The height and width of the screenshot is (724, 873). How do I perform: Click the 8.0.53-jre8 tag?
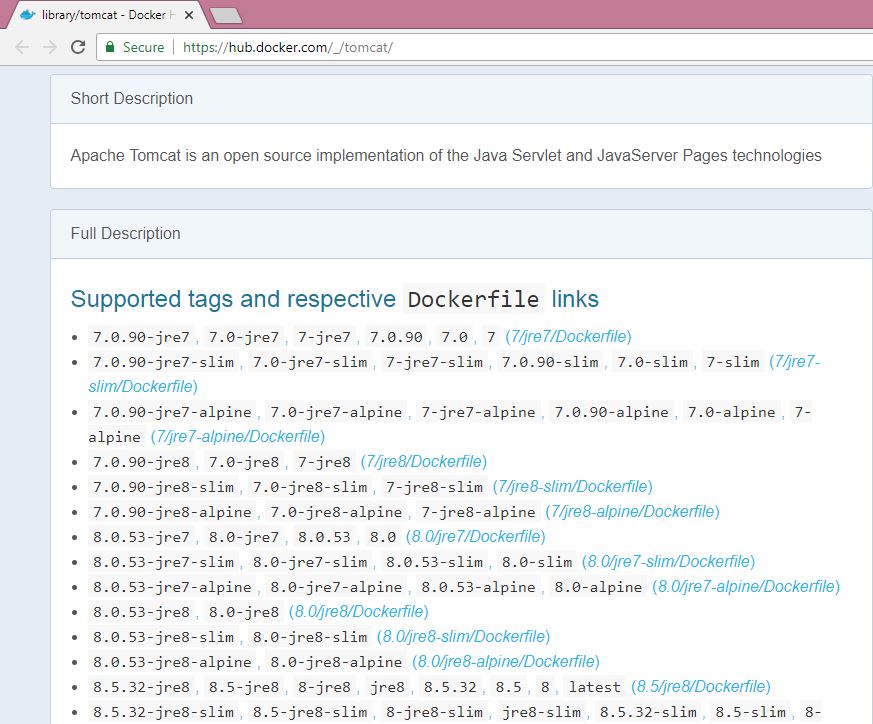[x=141, y=612]
